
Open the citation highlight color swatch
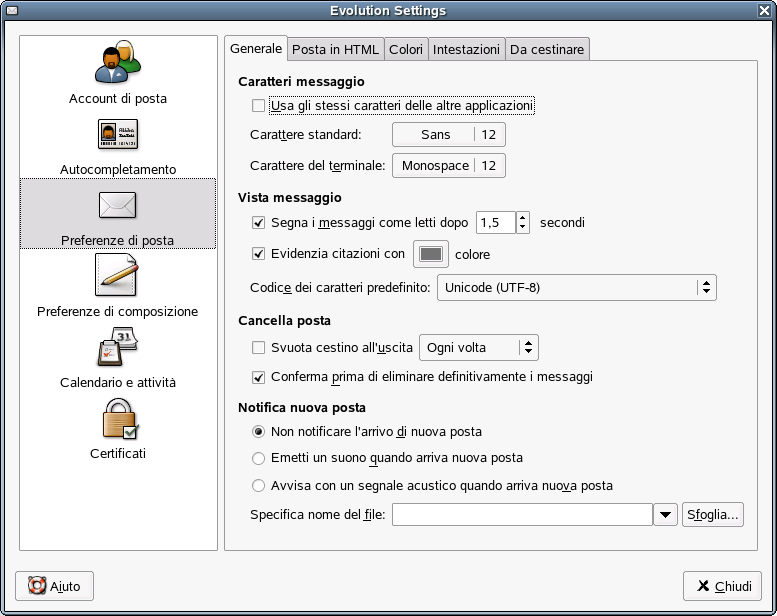(x=431, y=254)
